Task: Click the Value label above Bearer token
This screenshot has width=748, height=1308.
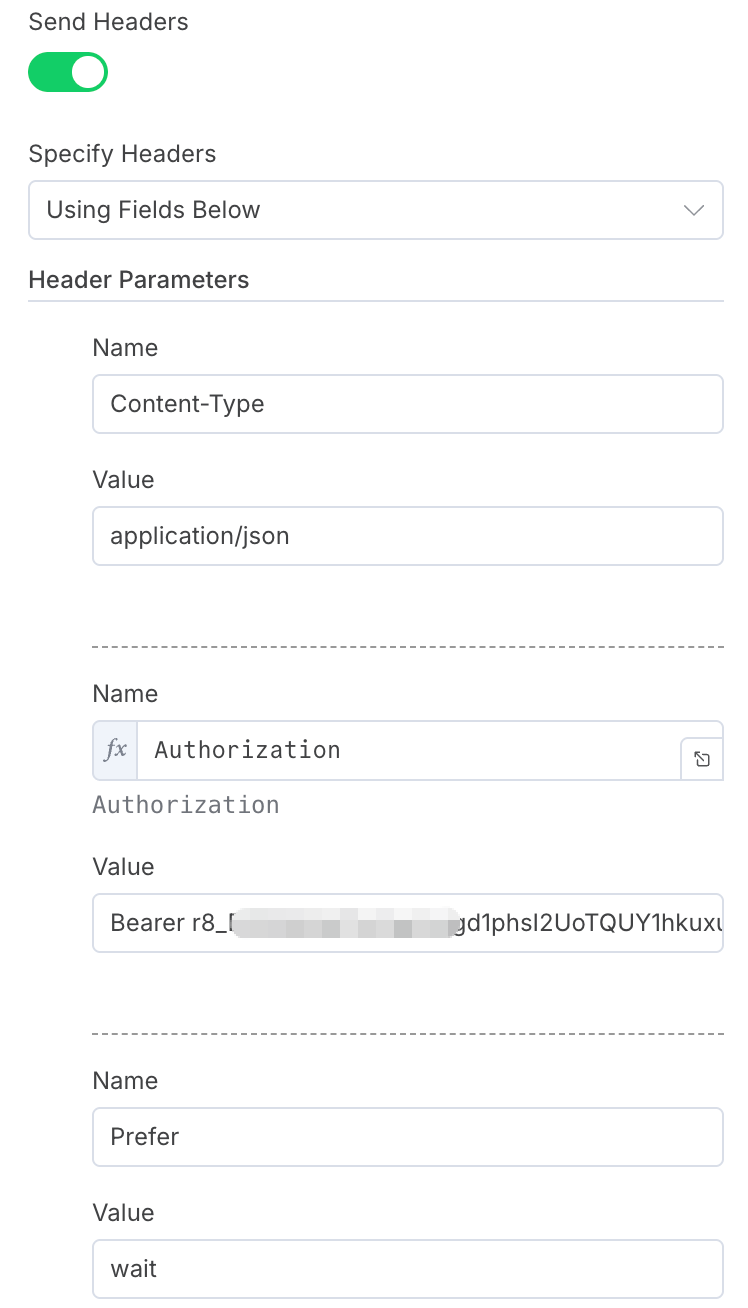Action: tap(123, 867)
